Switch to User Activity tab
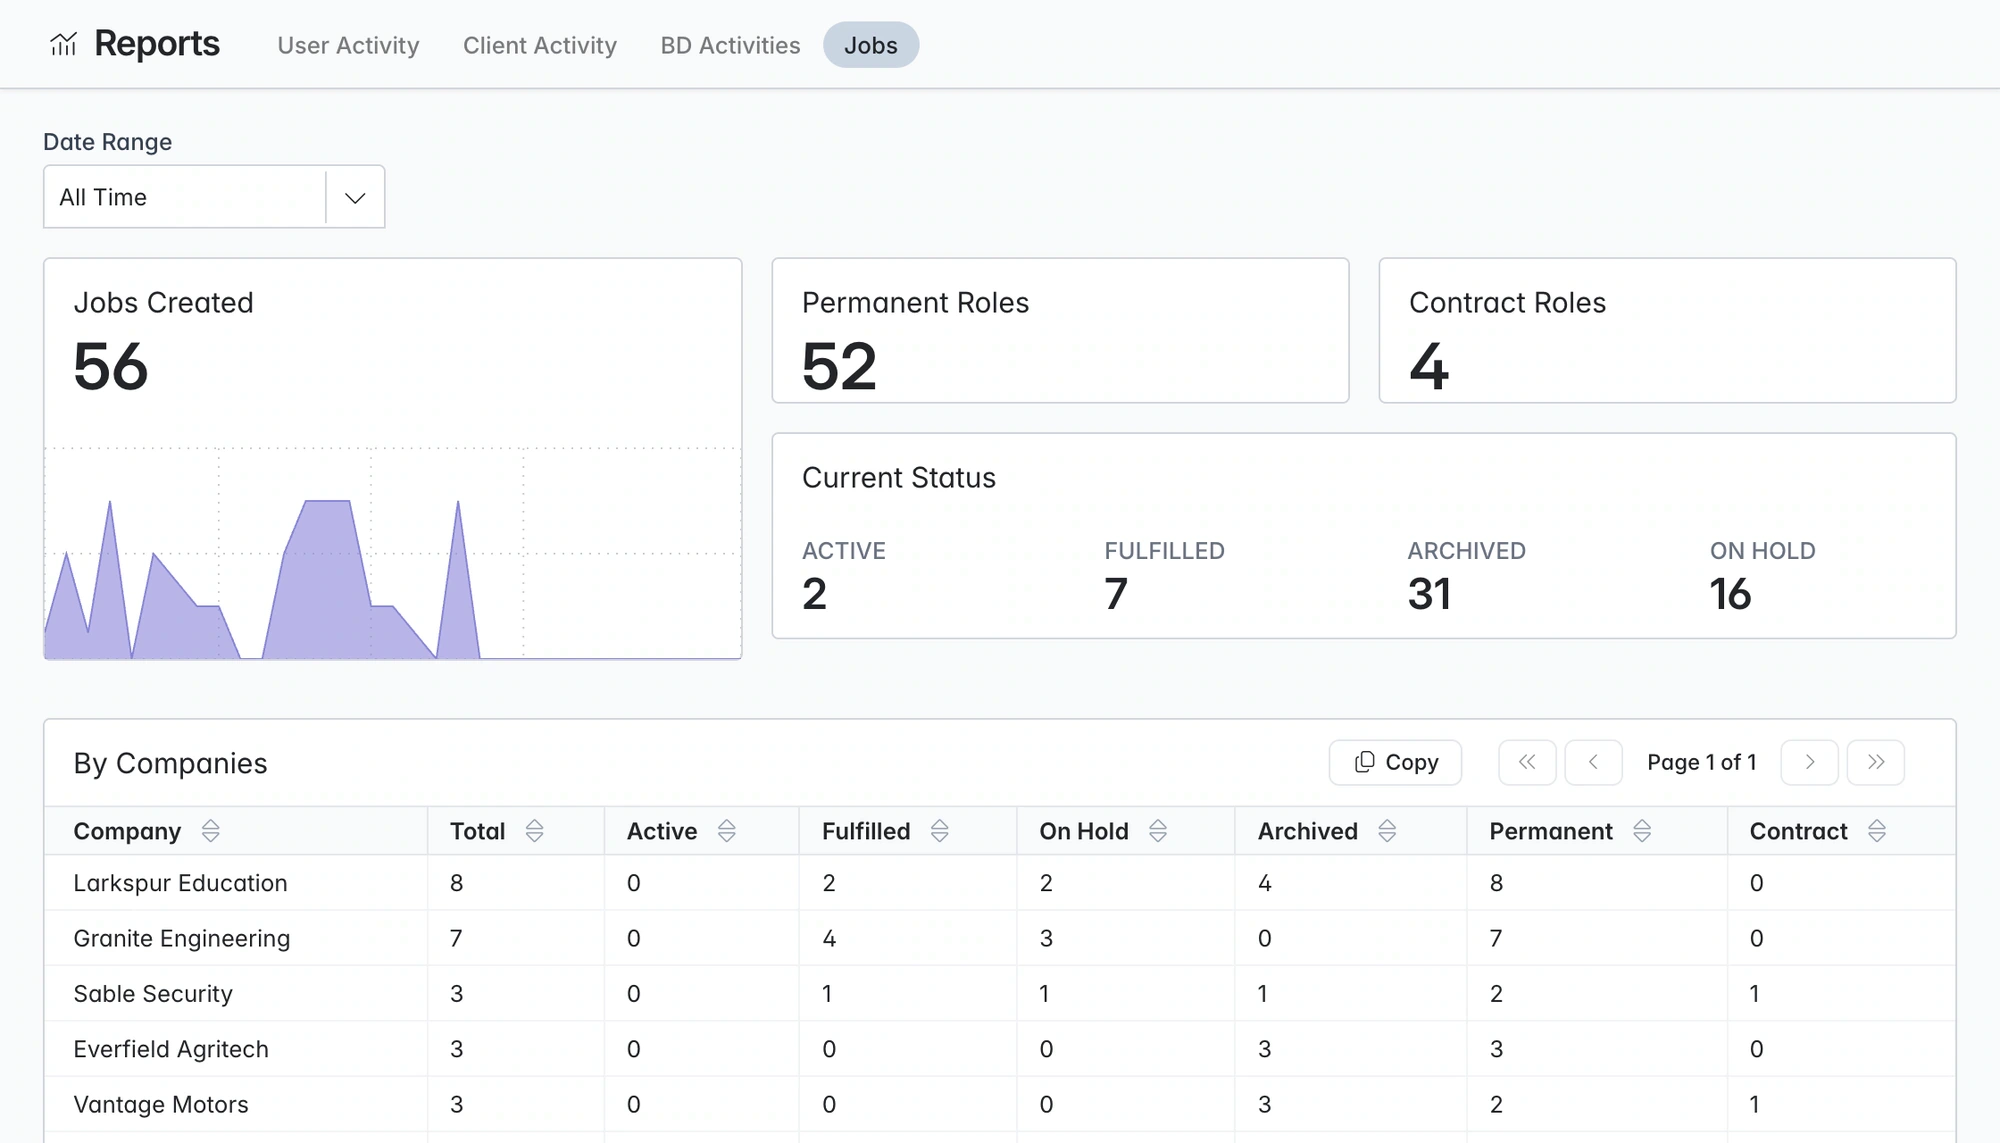Image resolution: width=2000 pixels, height=1143 pixels. pos(348,45)
